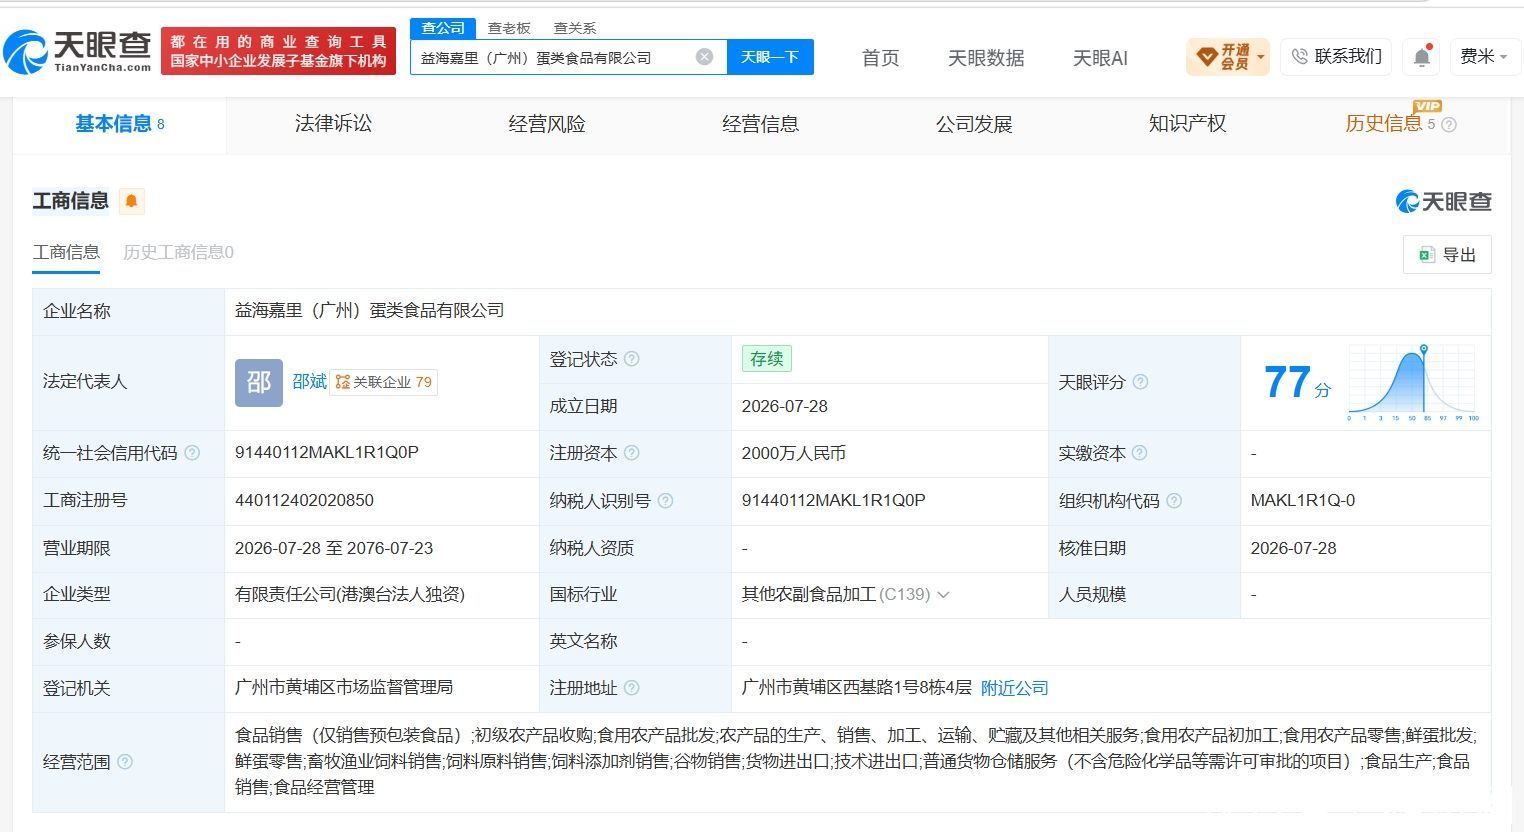
Task: Clear the search box with the X icon
Action: 704,57
